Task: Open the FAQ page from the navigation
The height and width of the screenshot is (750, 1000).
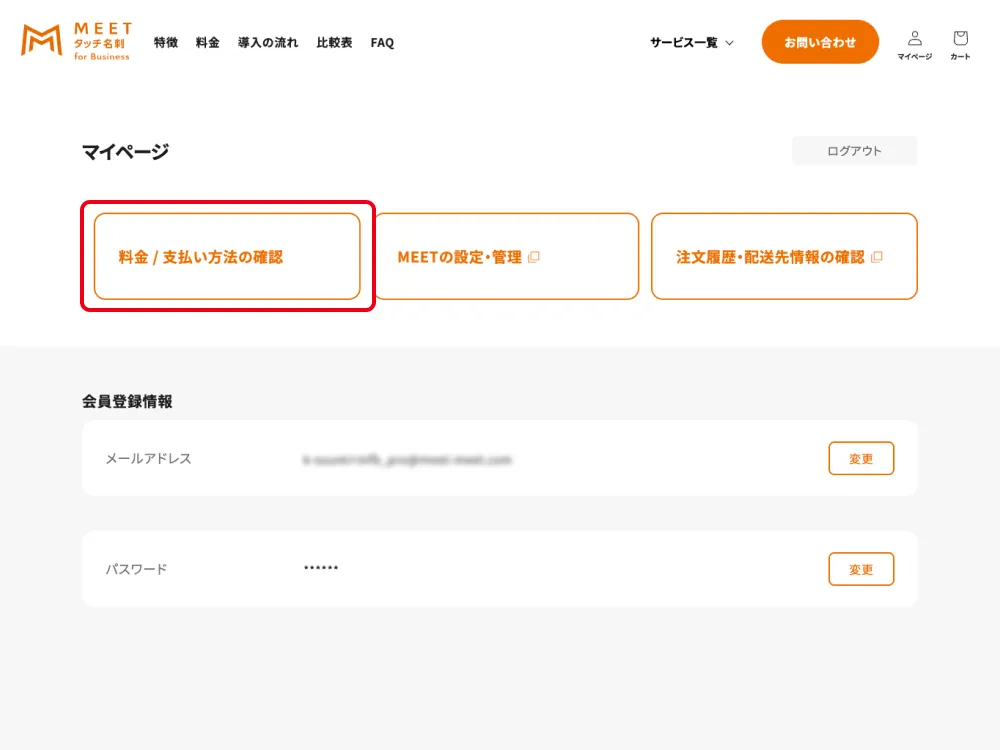Action: point(381,43)
